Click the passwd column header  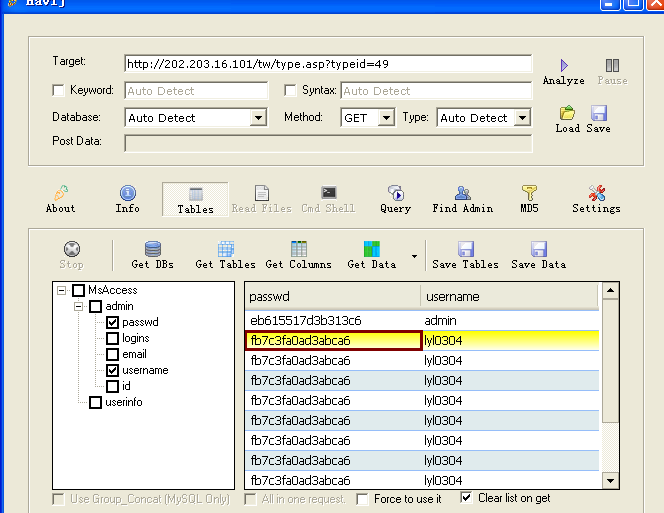click(x=332, y=297)
